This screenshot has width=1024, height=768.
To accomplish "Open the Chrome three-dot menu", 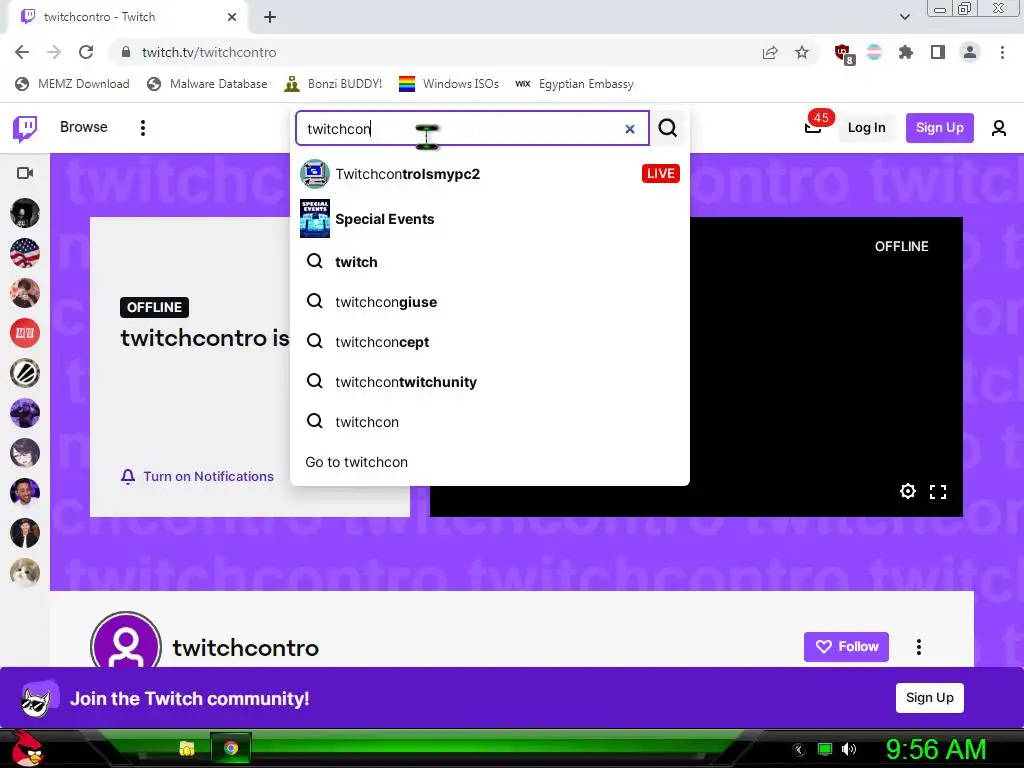I will click(1002, 52).
